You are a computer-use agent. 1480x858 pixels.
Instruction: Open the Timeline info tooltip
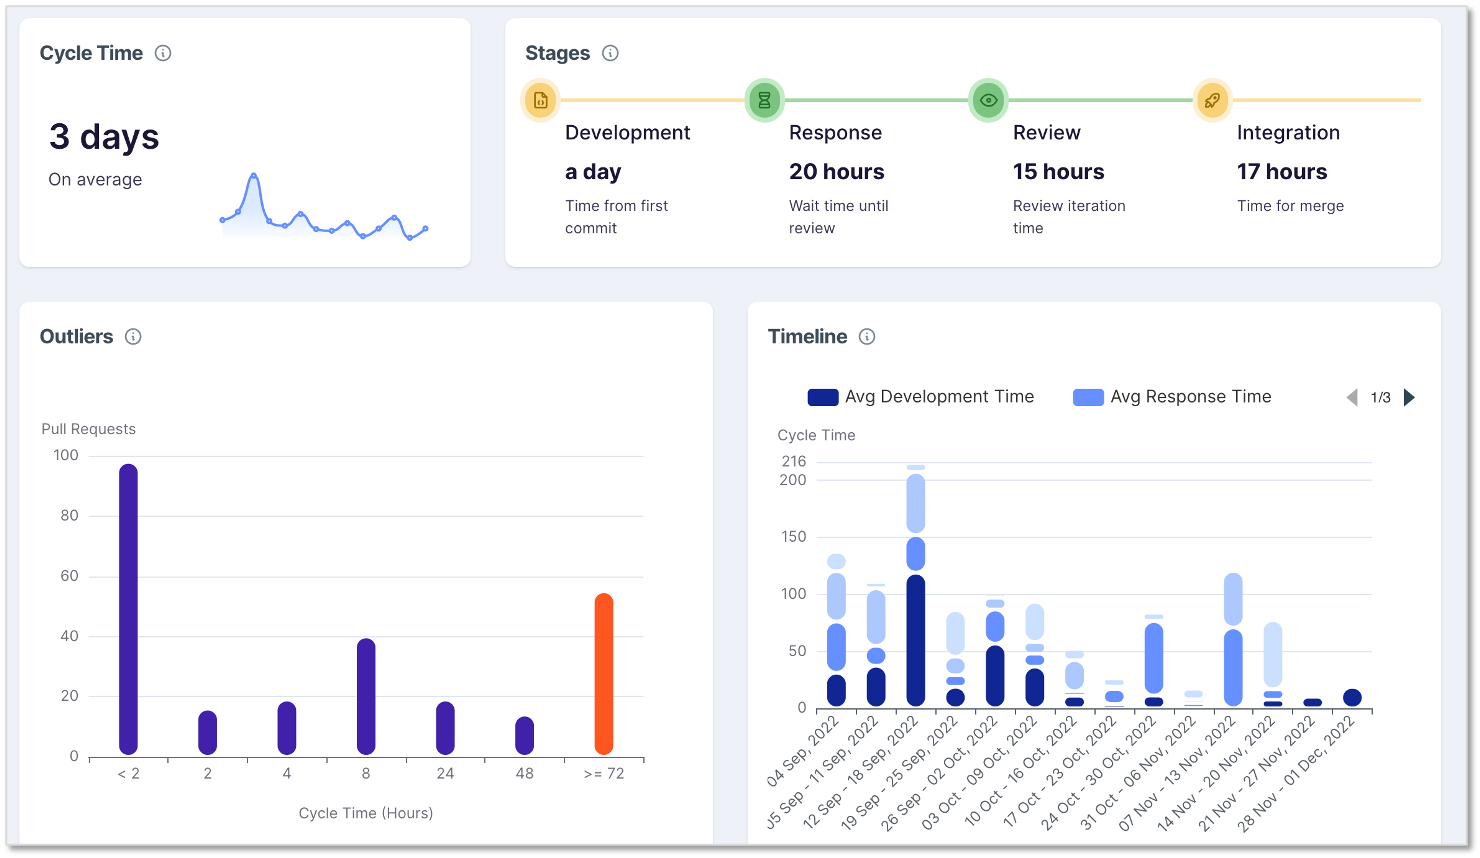click(867, 337)
